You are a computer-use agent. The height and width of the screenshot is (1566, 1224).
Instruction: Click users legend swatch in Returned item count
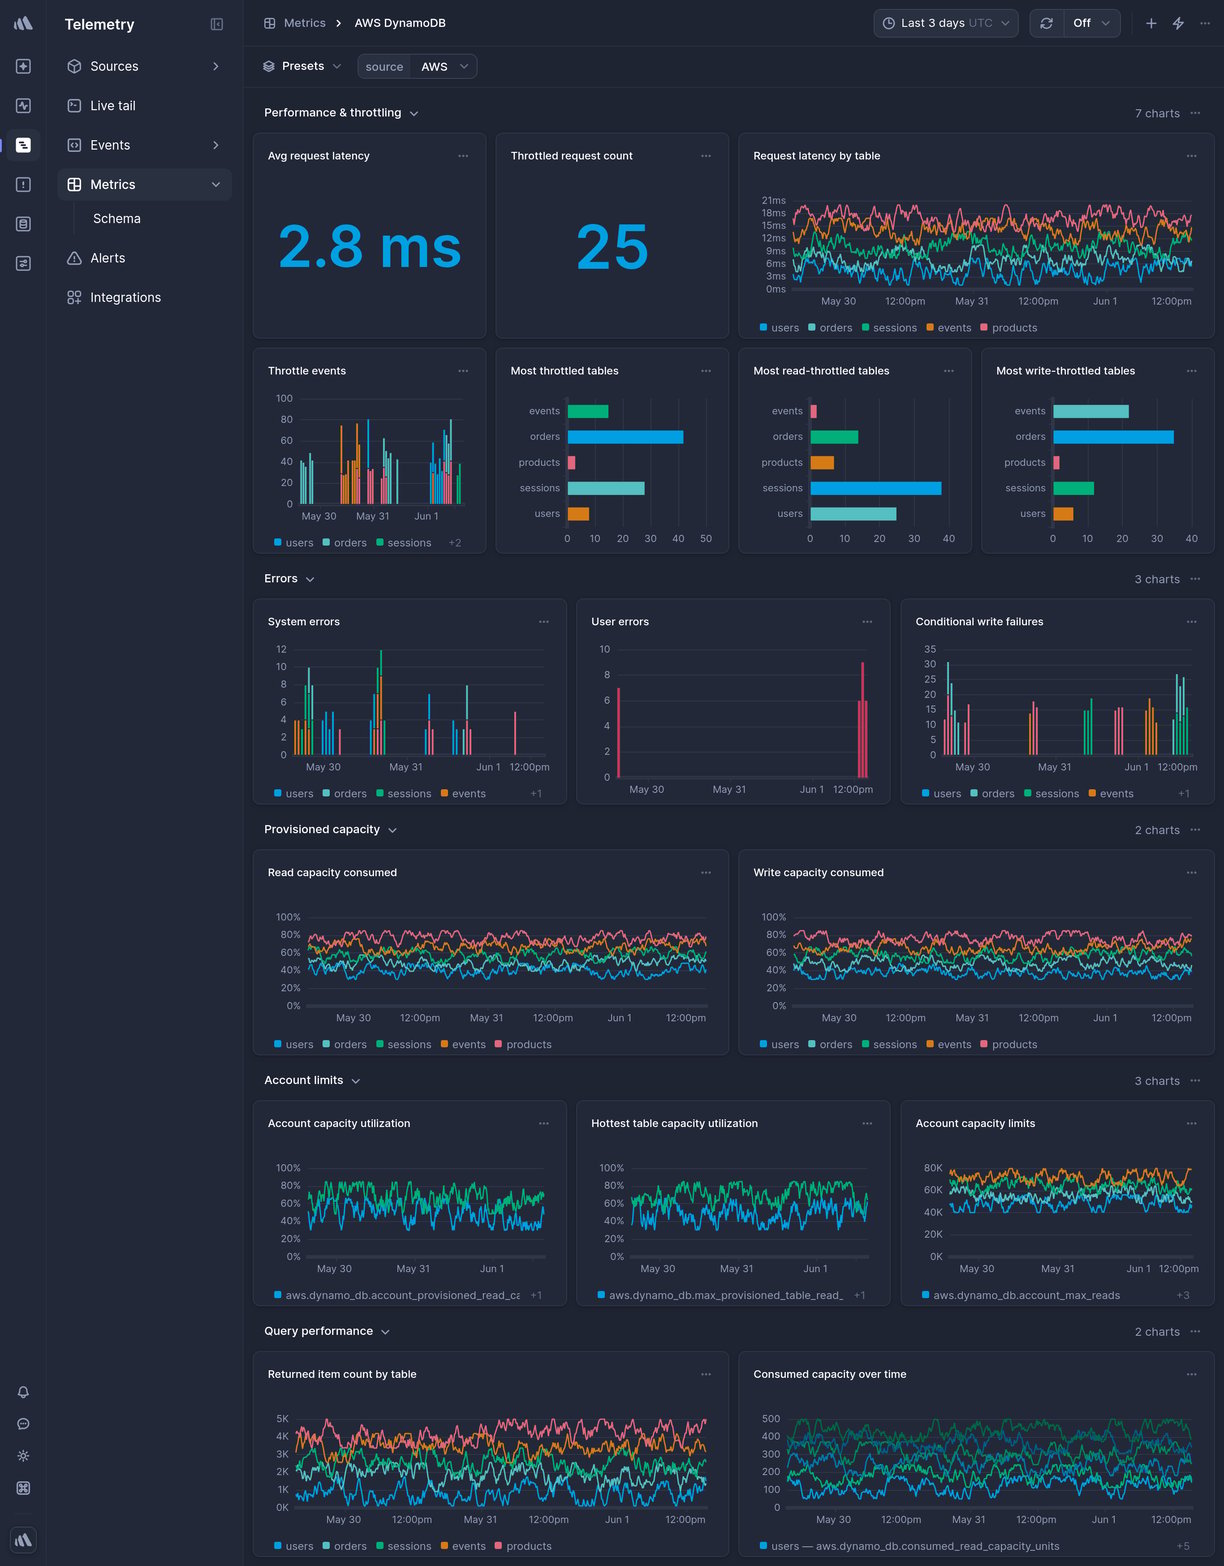(x=278, y=1546)
